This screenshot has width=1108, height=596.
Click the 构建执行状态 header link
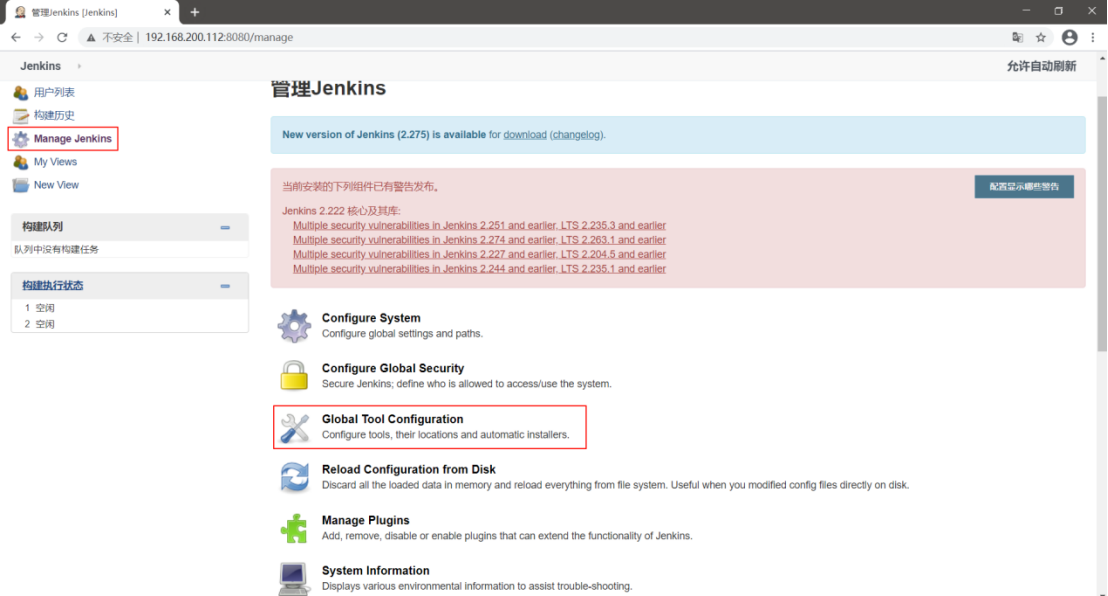tap(52, 286)
